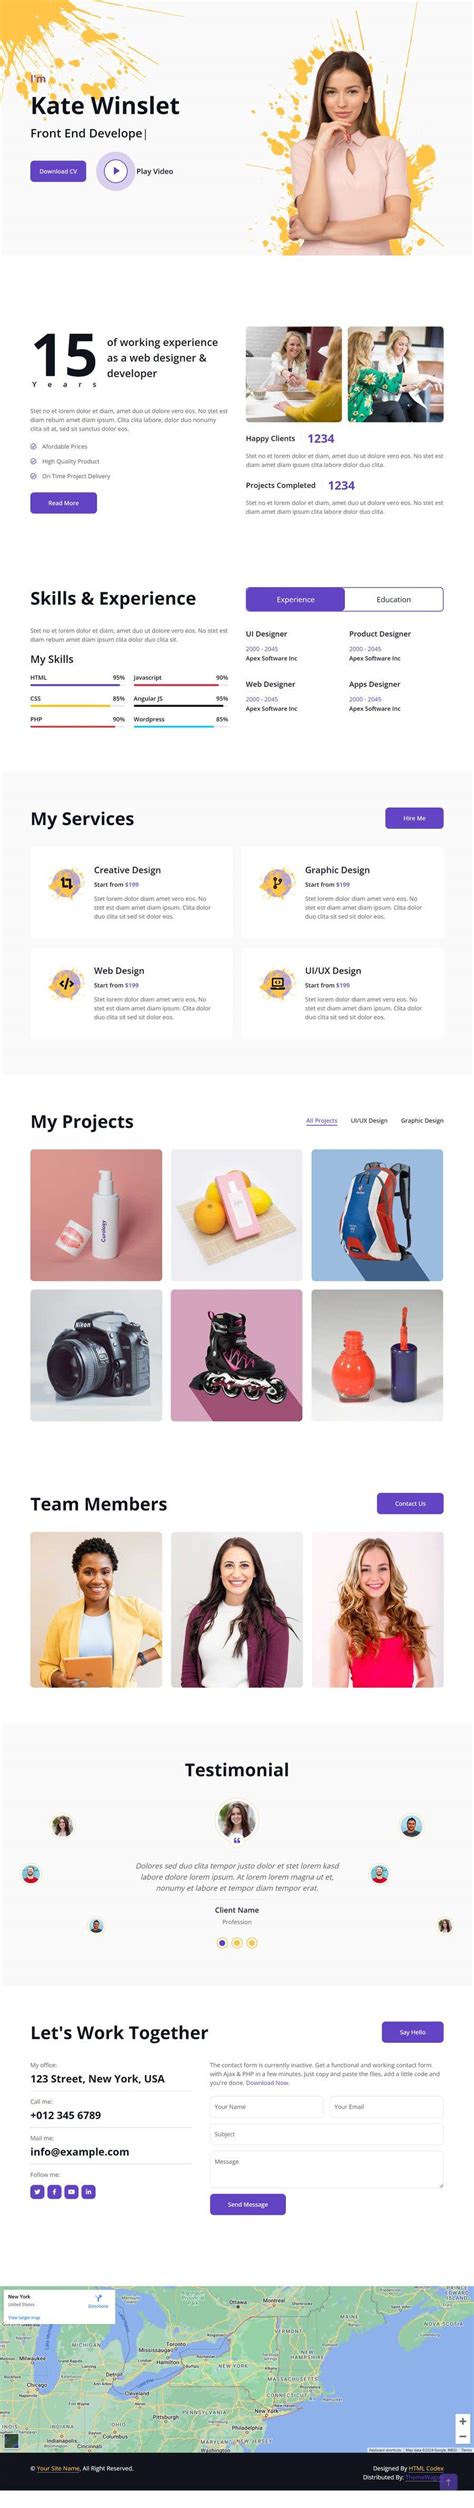Select the third testimonial carousel dot
The height and width of the screenshot is (2508, 474).
[252, 1942]
